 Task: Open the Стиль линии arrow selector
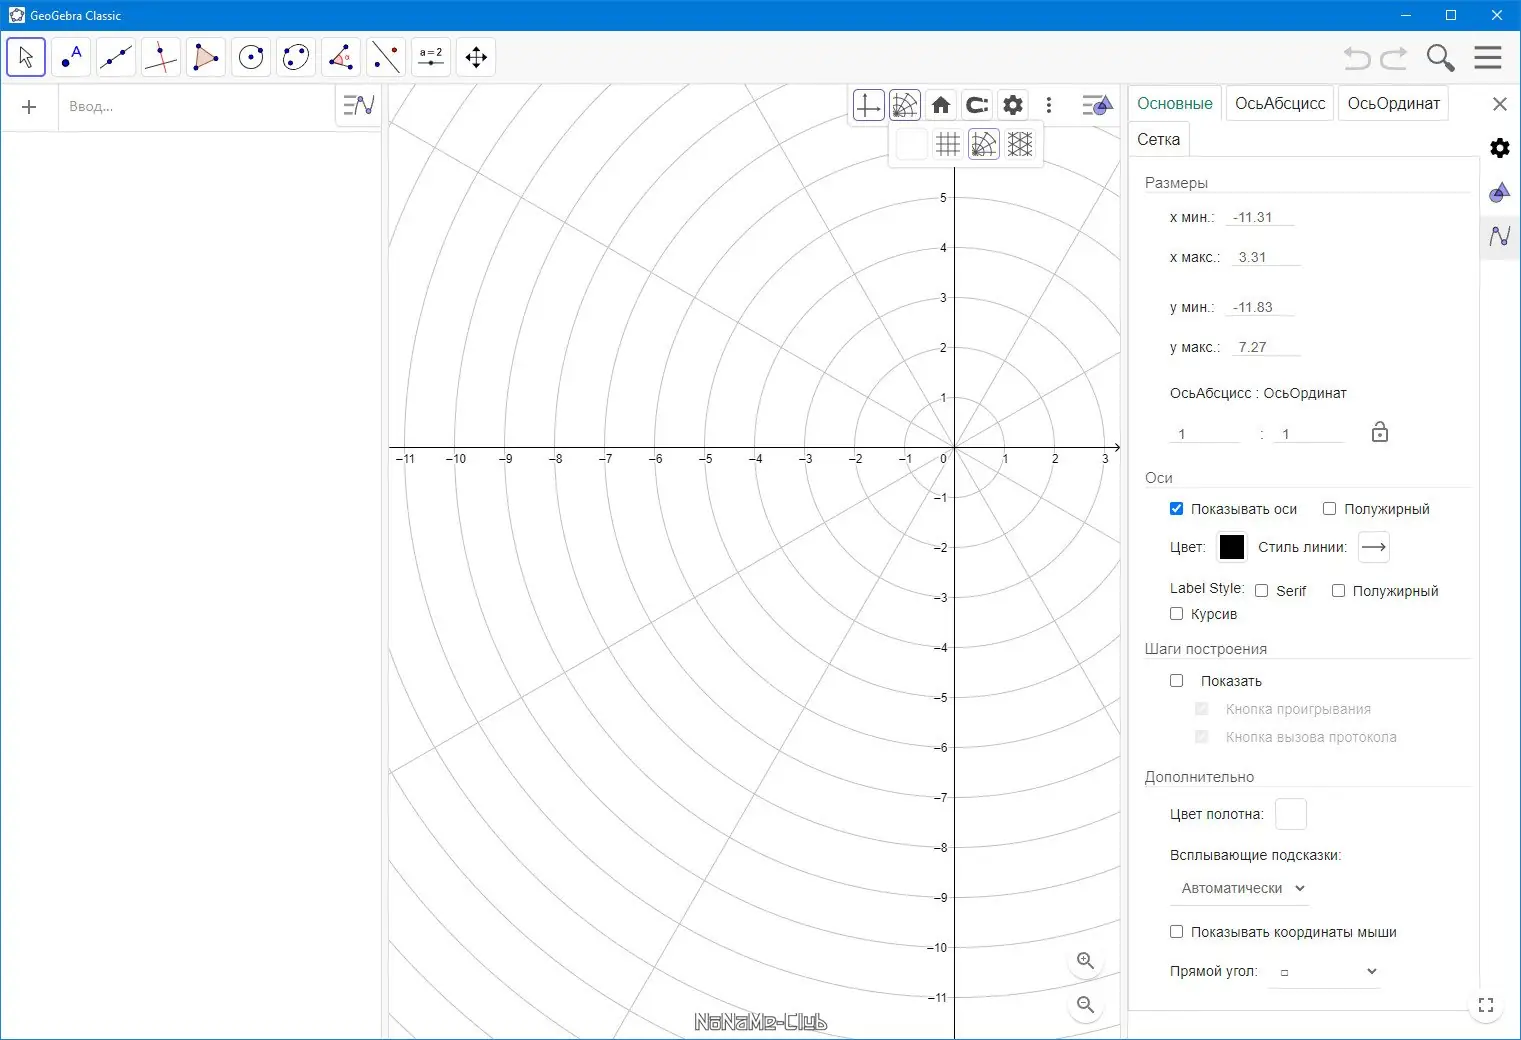click(x=1374, y=547)
